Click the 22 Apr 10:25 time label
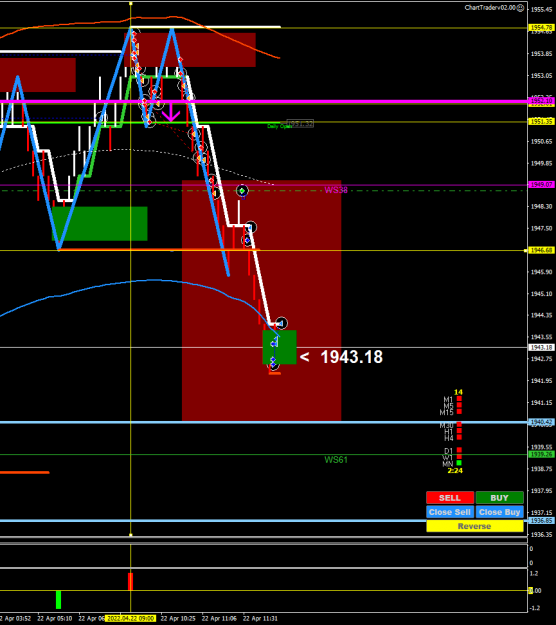556x625 pixels. pyautogui.click(x=178, y=618)
